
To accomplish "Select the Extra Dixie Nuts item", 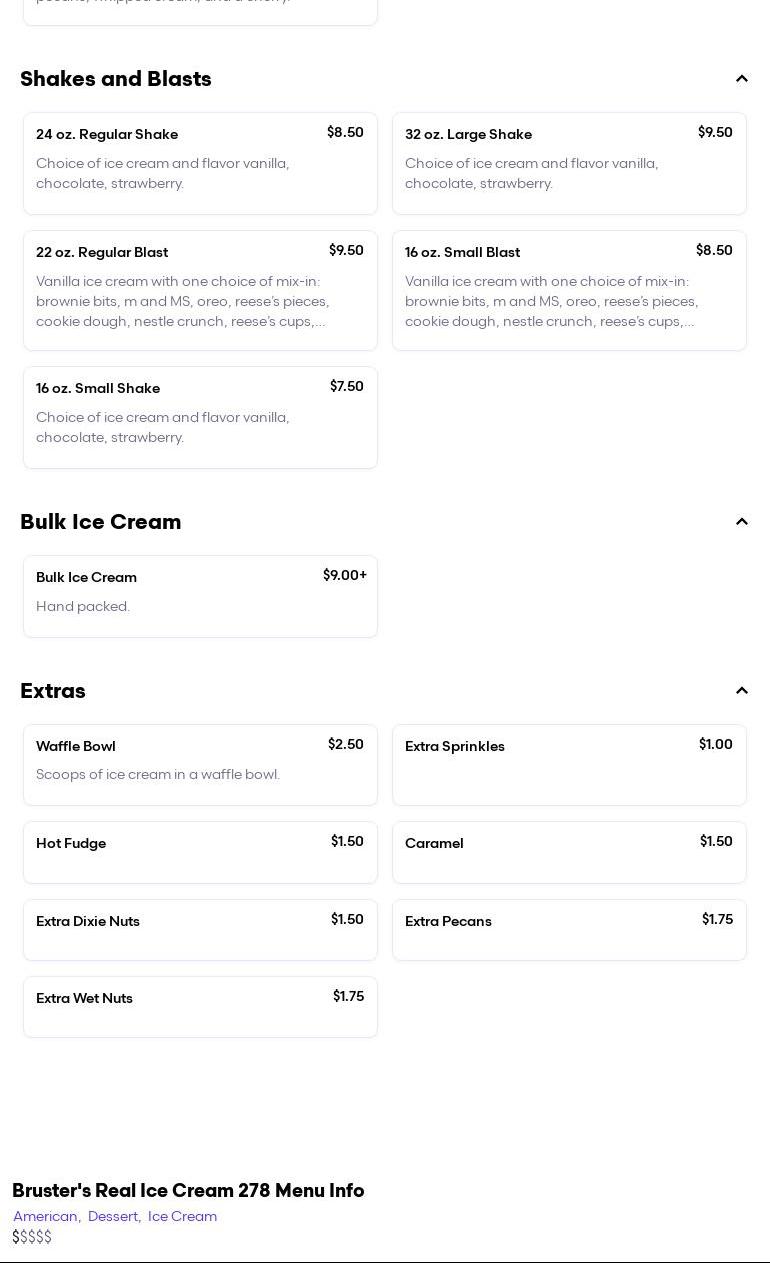I will (200, 930).
